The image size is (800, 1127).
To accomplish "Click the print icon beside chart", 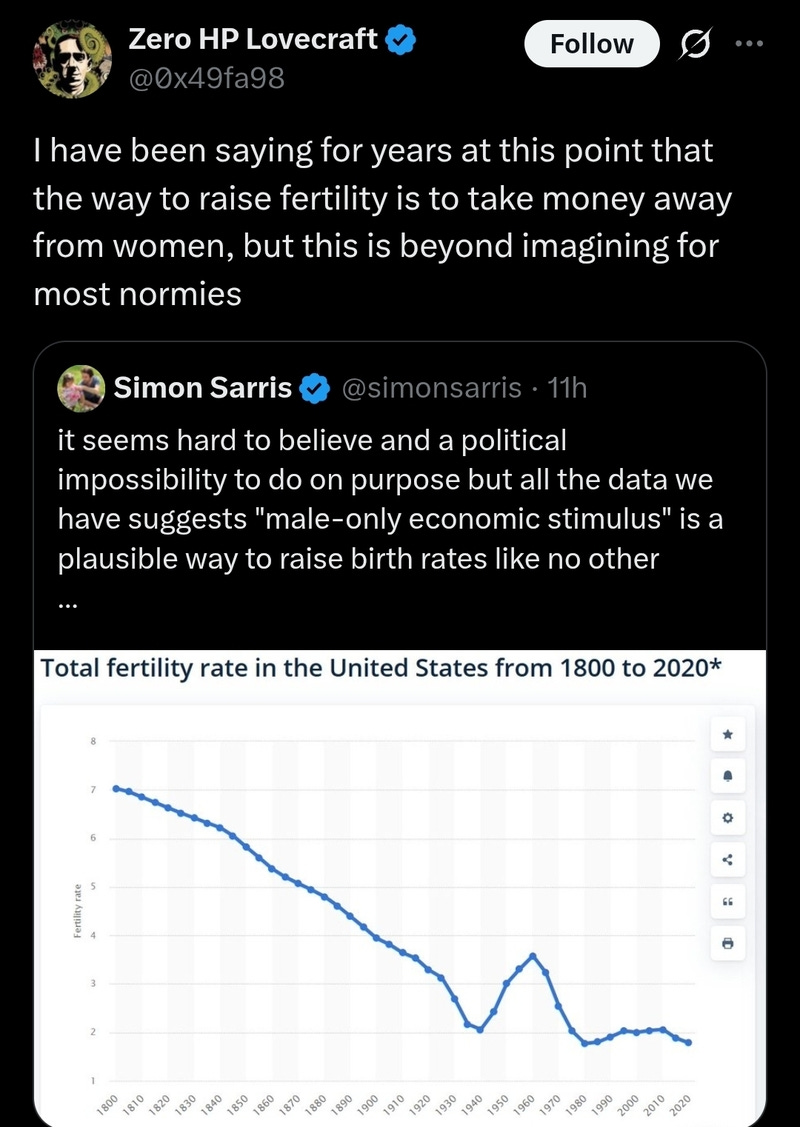I will point(728,942).
